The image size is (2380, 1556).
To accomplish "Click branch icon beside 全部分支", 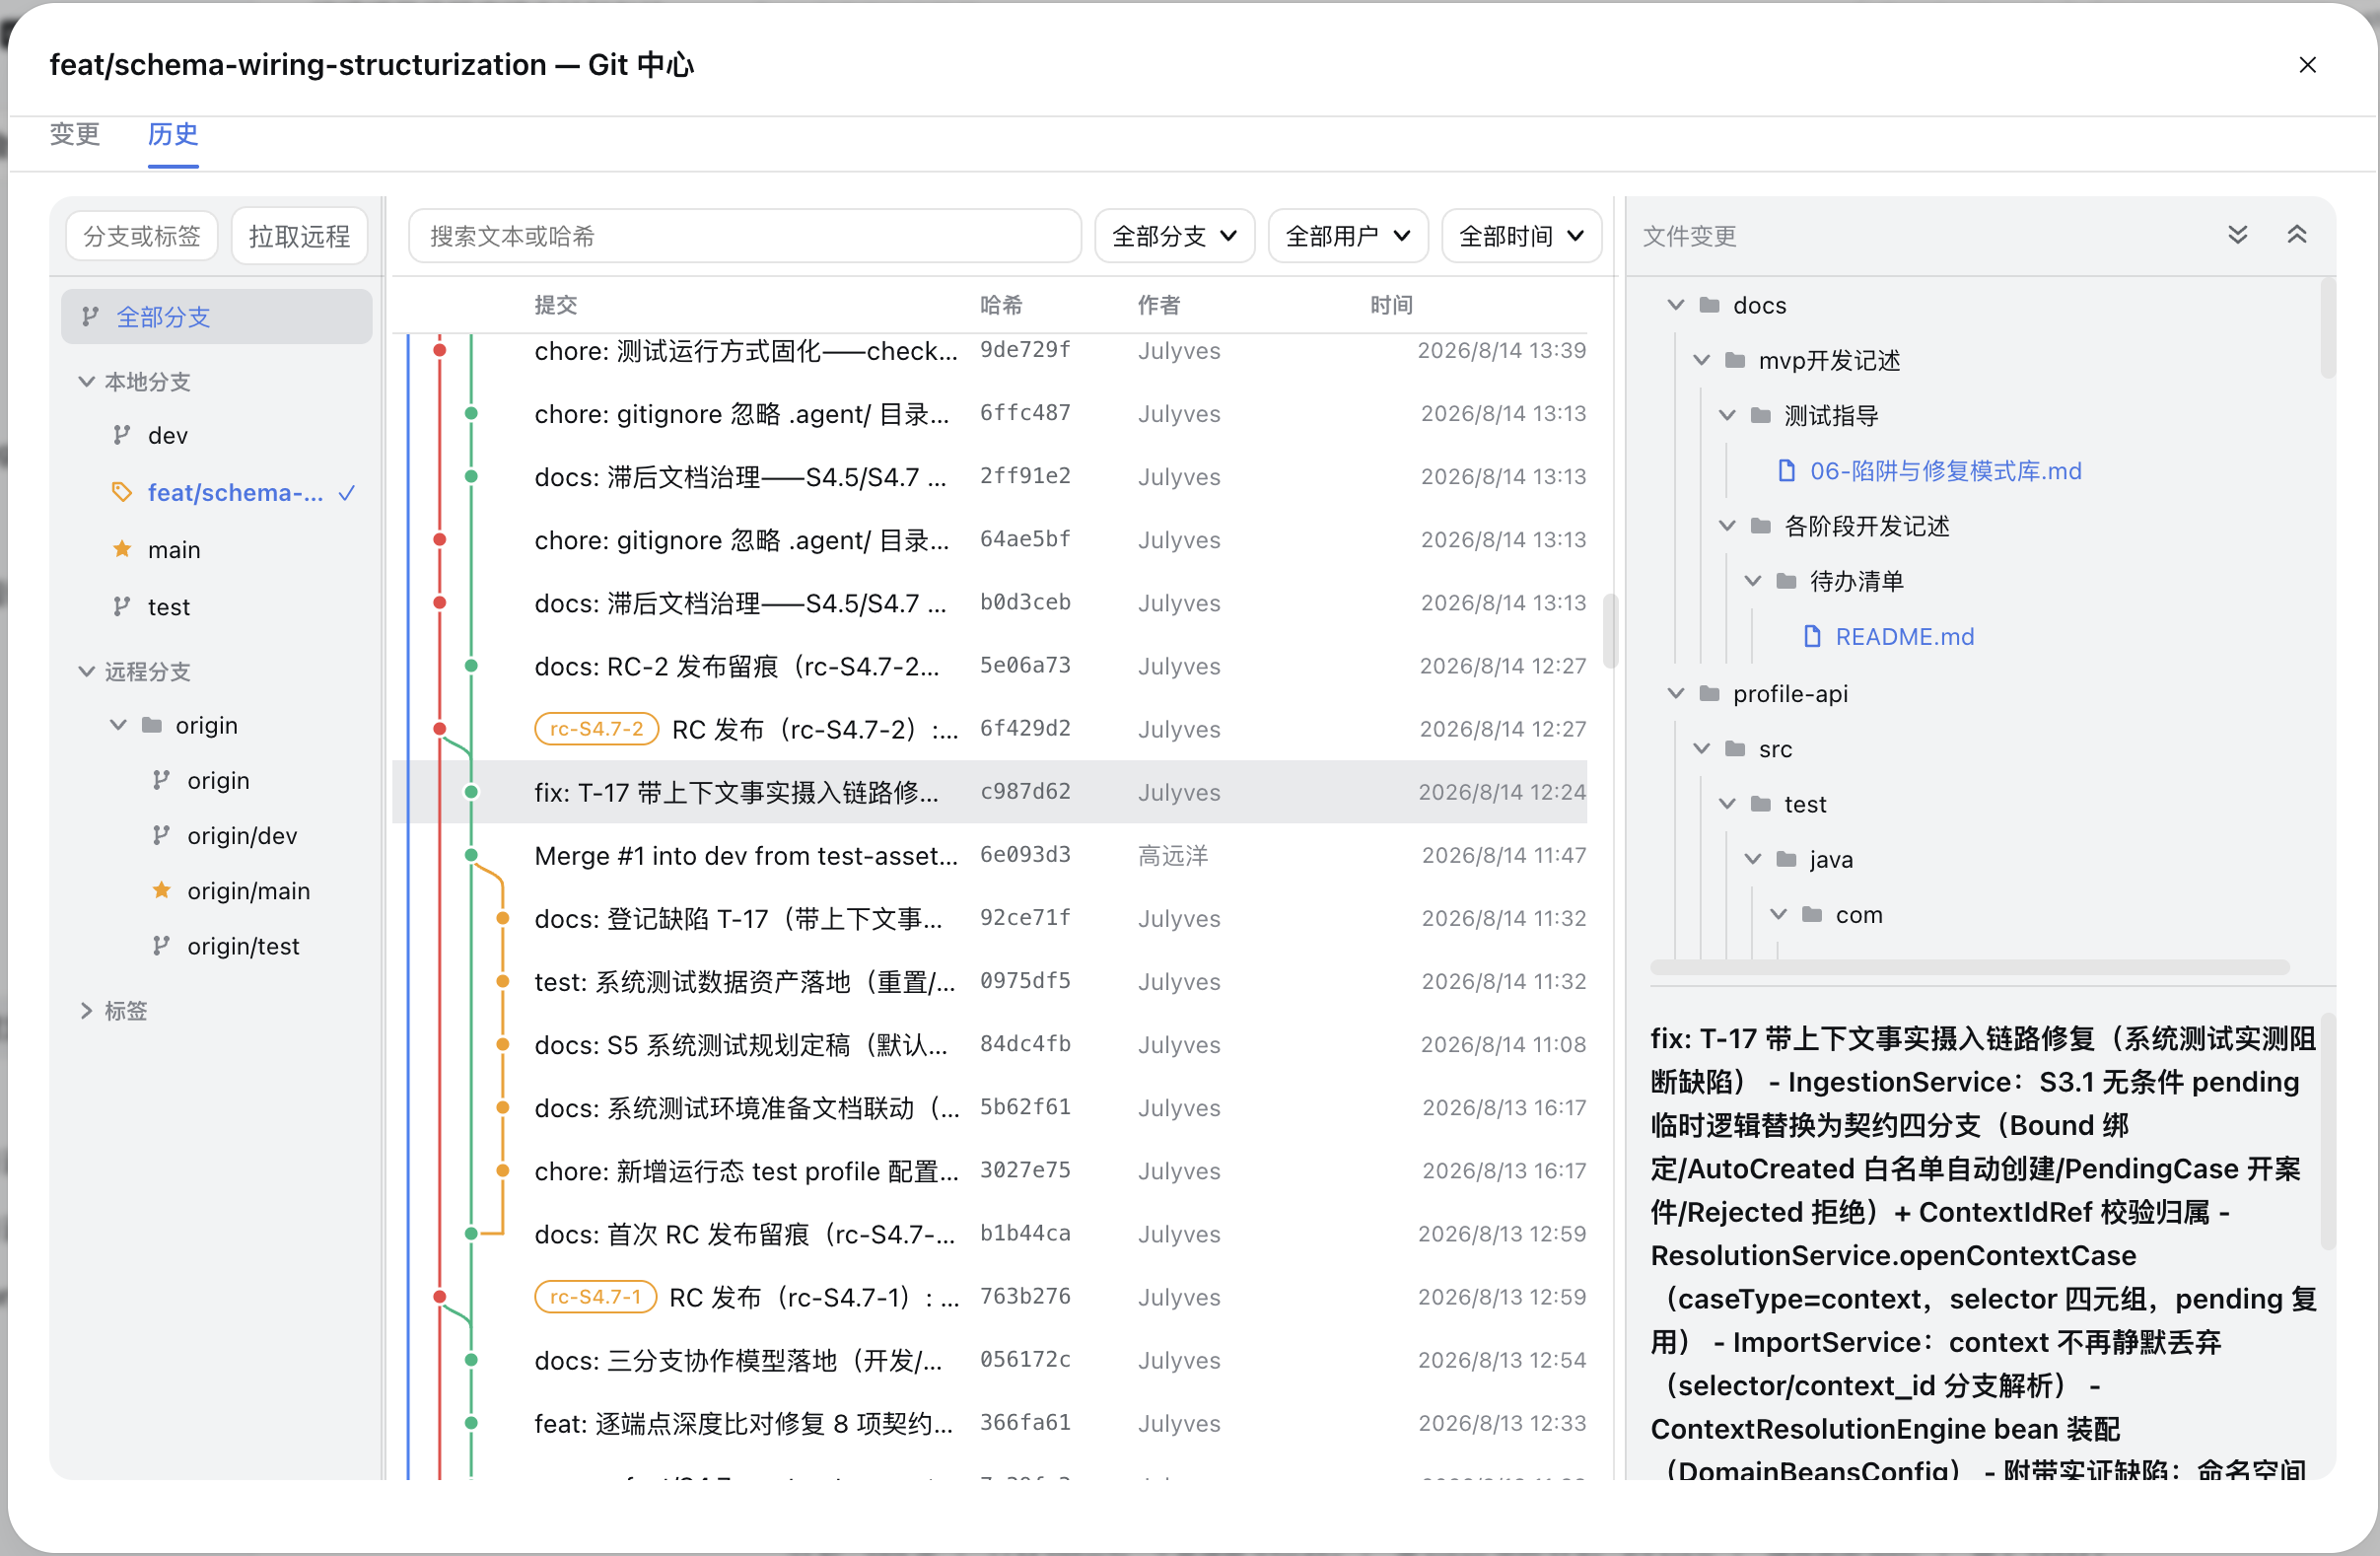I will [x=90, y=317].
